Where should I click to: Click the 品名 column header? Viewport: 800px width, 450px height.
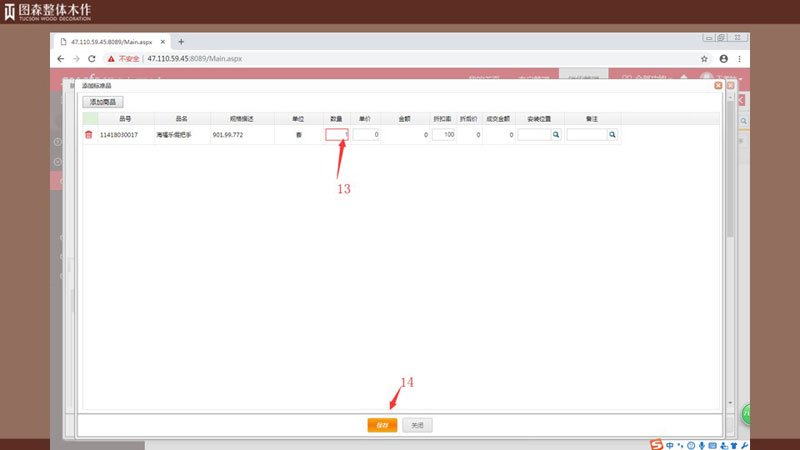181,118
